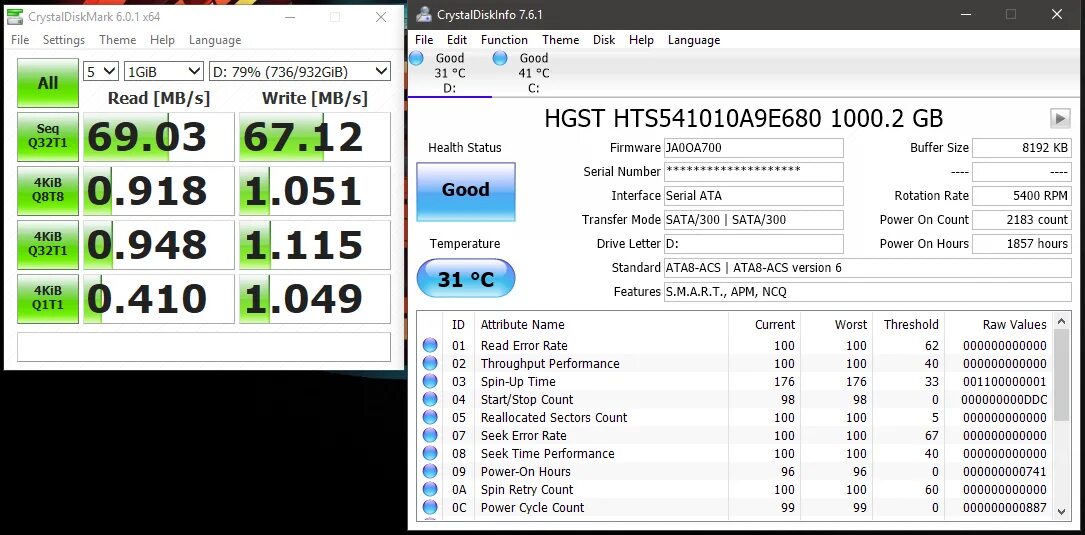Click the SMART list scrollbar thumb
Image resolution: width=1085 pixels, height=535 pixels.
pos(1061,375)
